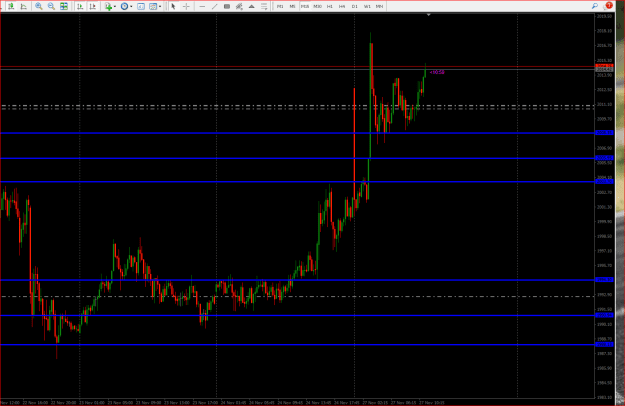This screenshot has width=625, height=406.
Task: Switch to W1 weekly timeframe
Action: tap(367, 6)
